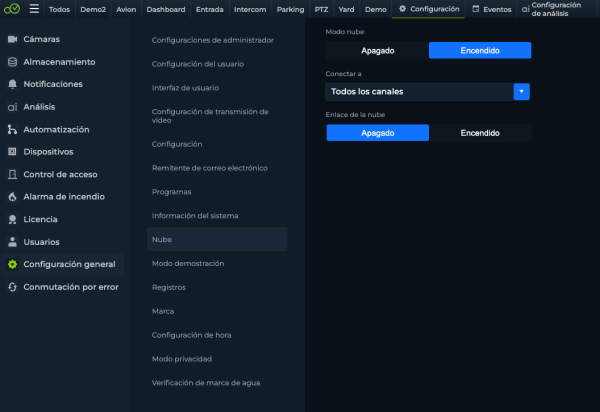Set Modo nube to Apagado
This screenshot has height=412, width=600.
tap(378, 50)
